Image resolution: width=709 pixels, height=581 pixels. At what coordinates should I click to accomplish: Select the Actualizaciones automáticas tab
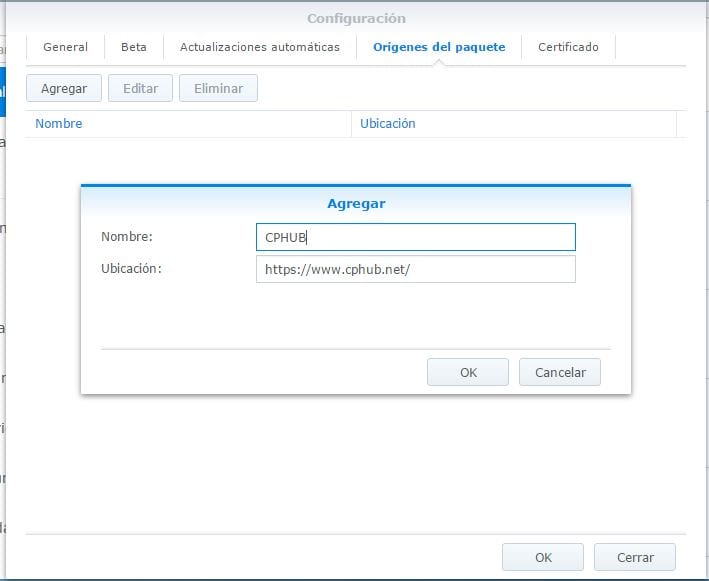point(259,47)
